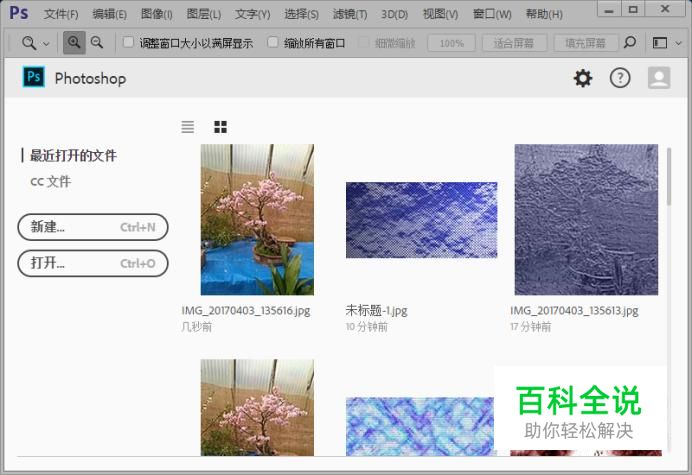Click the Ps logo in title bar
This screenshot has height=475, width=692.
tap(19, 13)
